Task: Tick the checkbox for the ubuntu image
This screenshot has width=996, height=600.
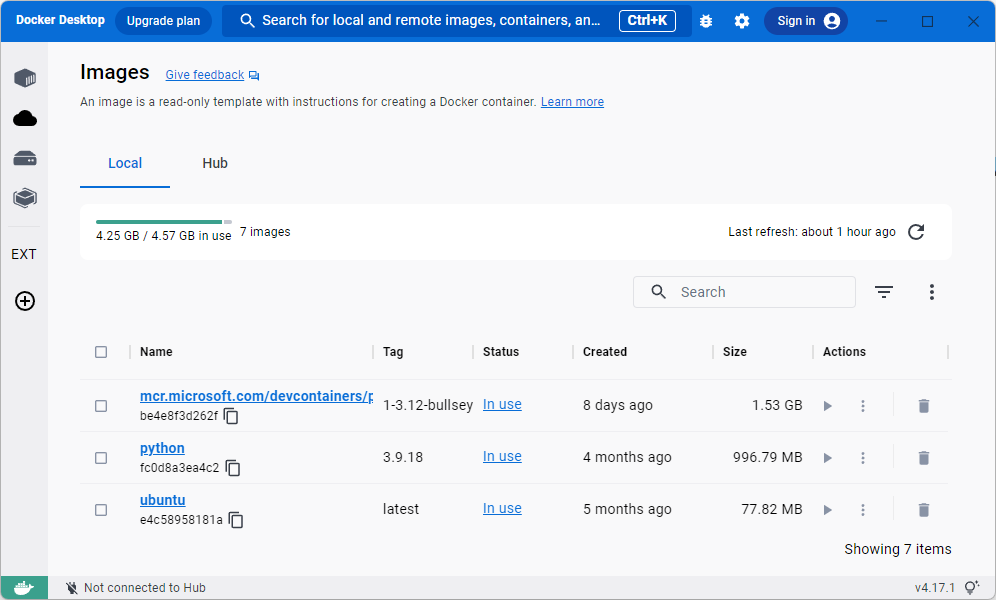Action: [x=101, y=510]
